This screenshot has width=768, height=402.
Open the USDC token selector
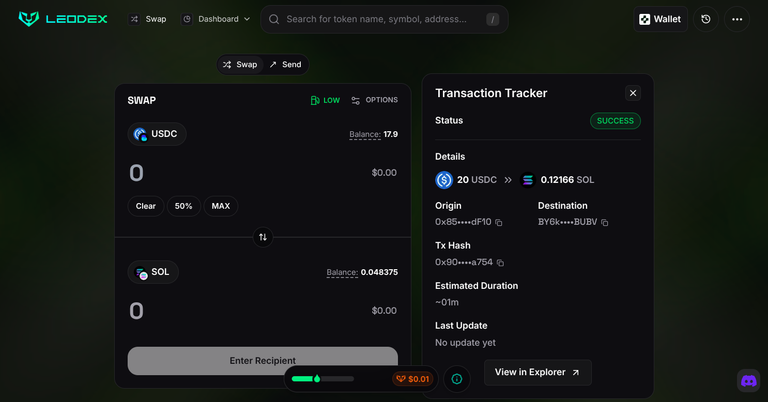pos(157,134)
